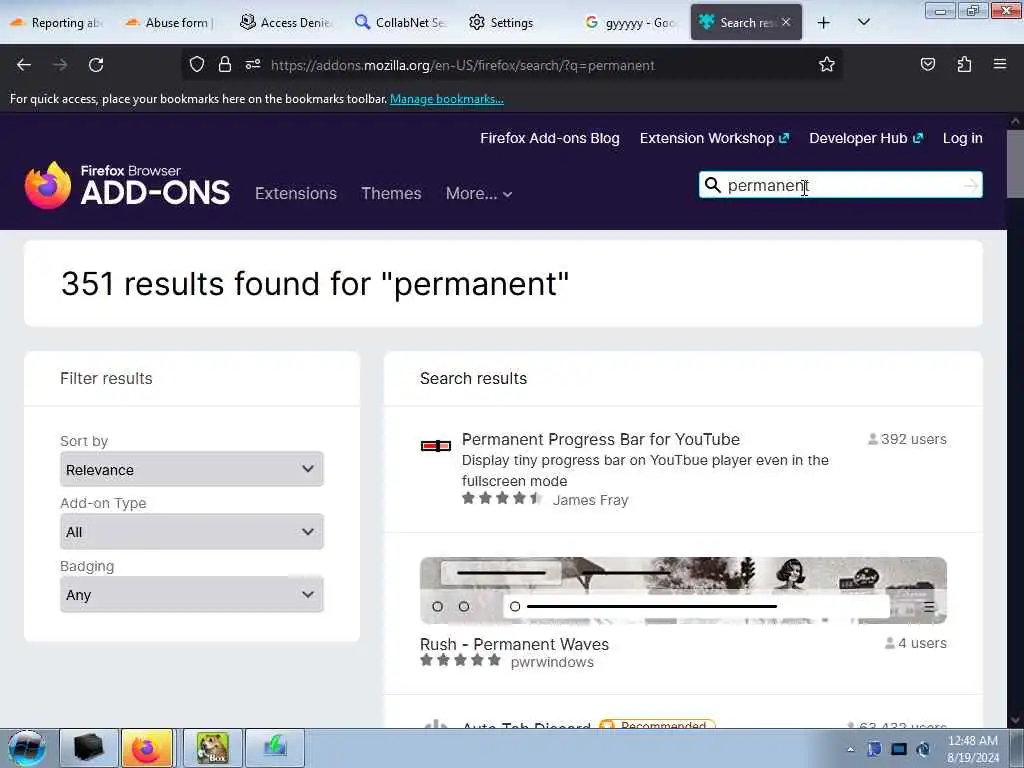1024x768 pixels.
Task: Click the Firefox Browser Add-ons logo
Action: [x=127, y=185]
